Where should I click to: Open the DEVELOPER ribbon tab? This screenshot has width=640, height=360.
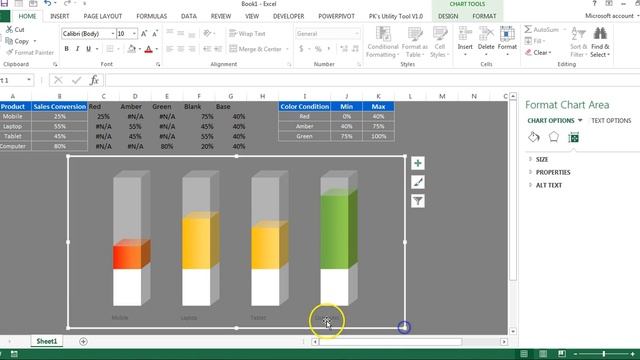[289, 16]
